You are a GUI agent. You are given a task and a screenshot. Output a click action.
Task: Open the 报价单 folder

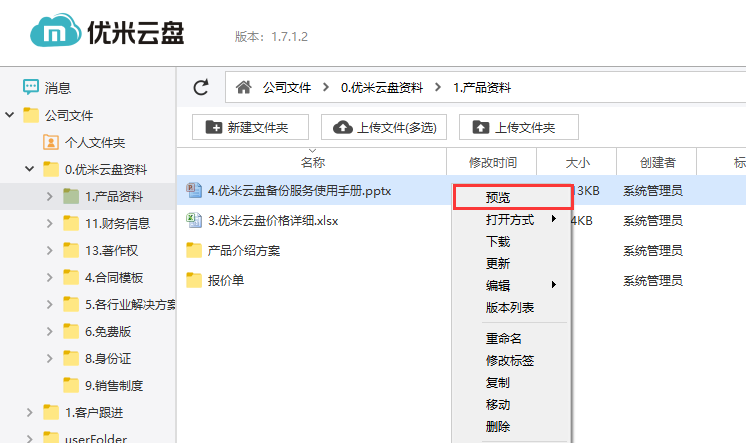224,280
